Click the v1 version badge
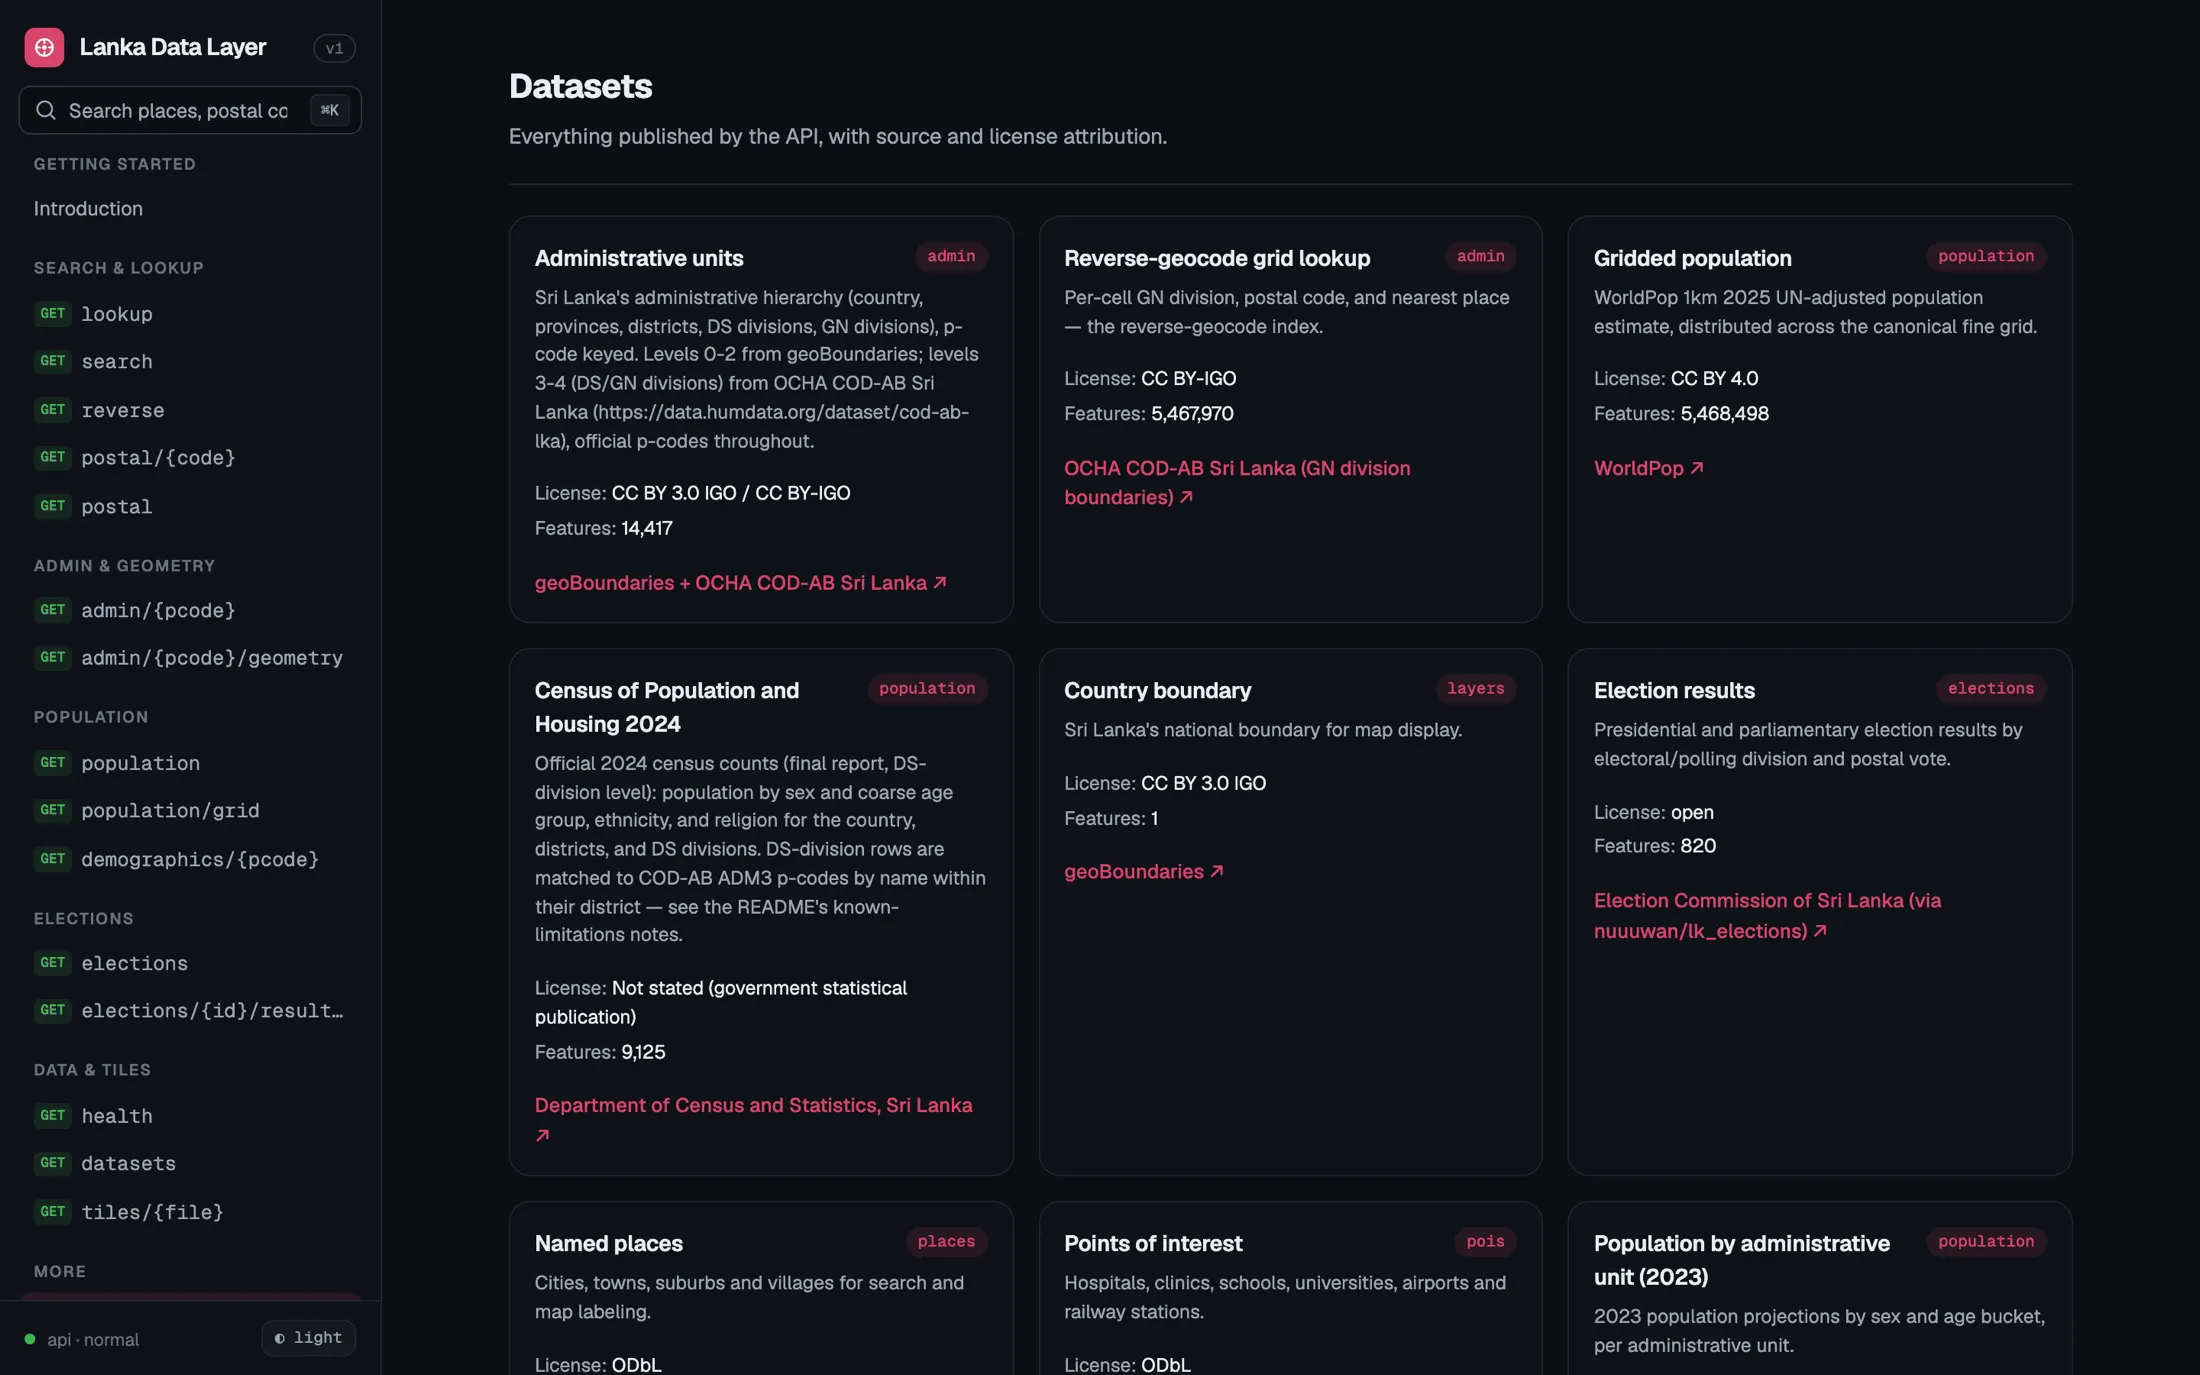 pos(334,48)
